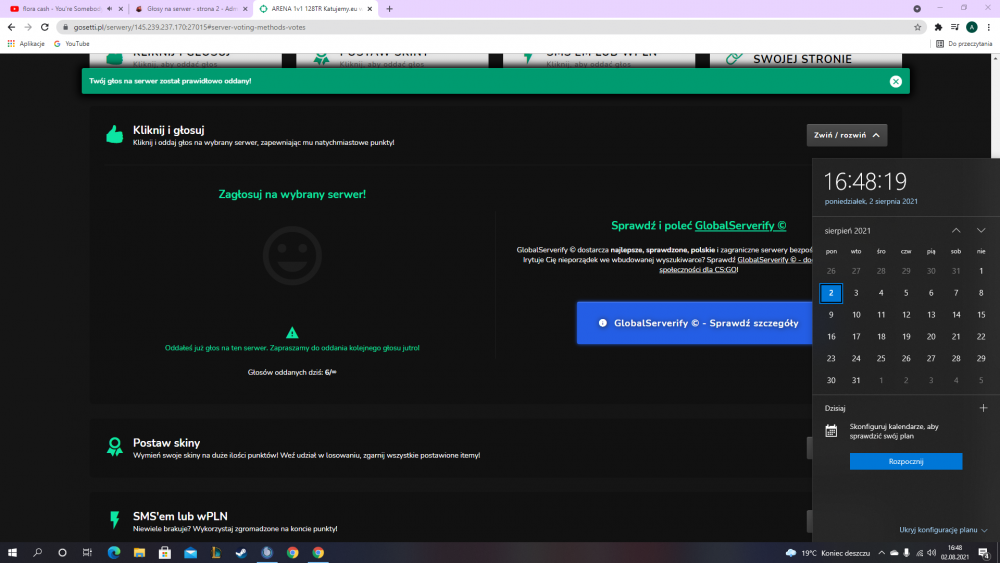Open a new browser tab
This screenshot has height=563, width=1000.
click(x=390, y=9)
